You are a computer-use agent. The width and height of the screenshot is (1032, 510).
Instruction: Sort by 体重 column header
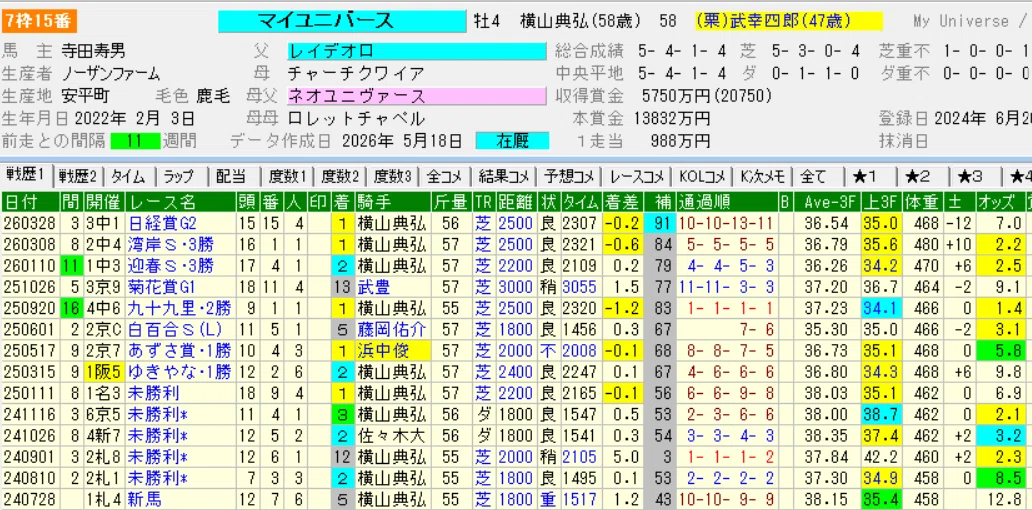[x=921, y=201]
